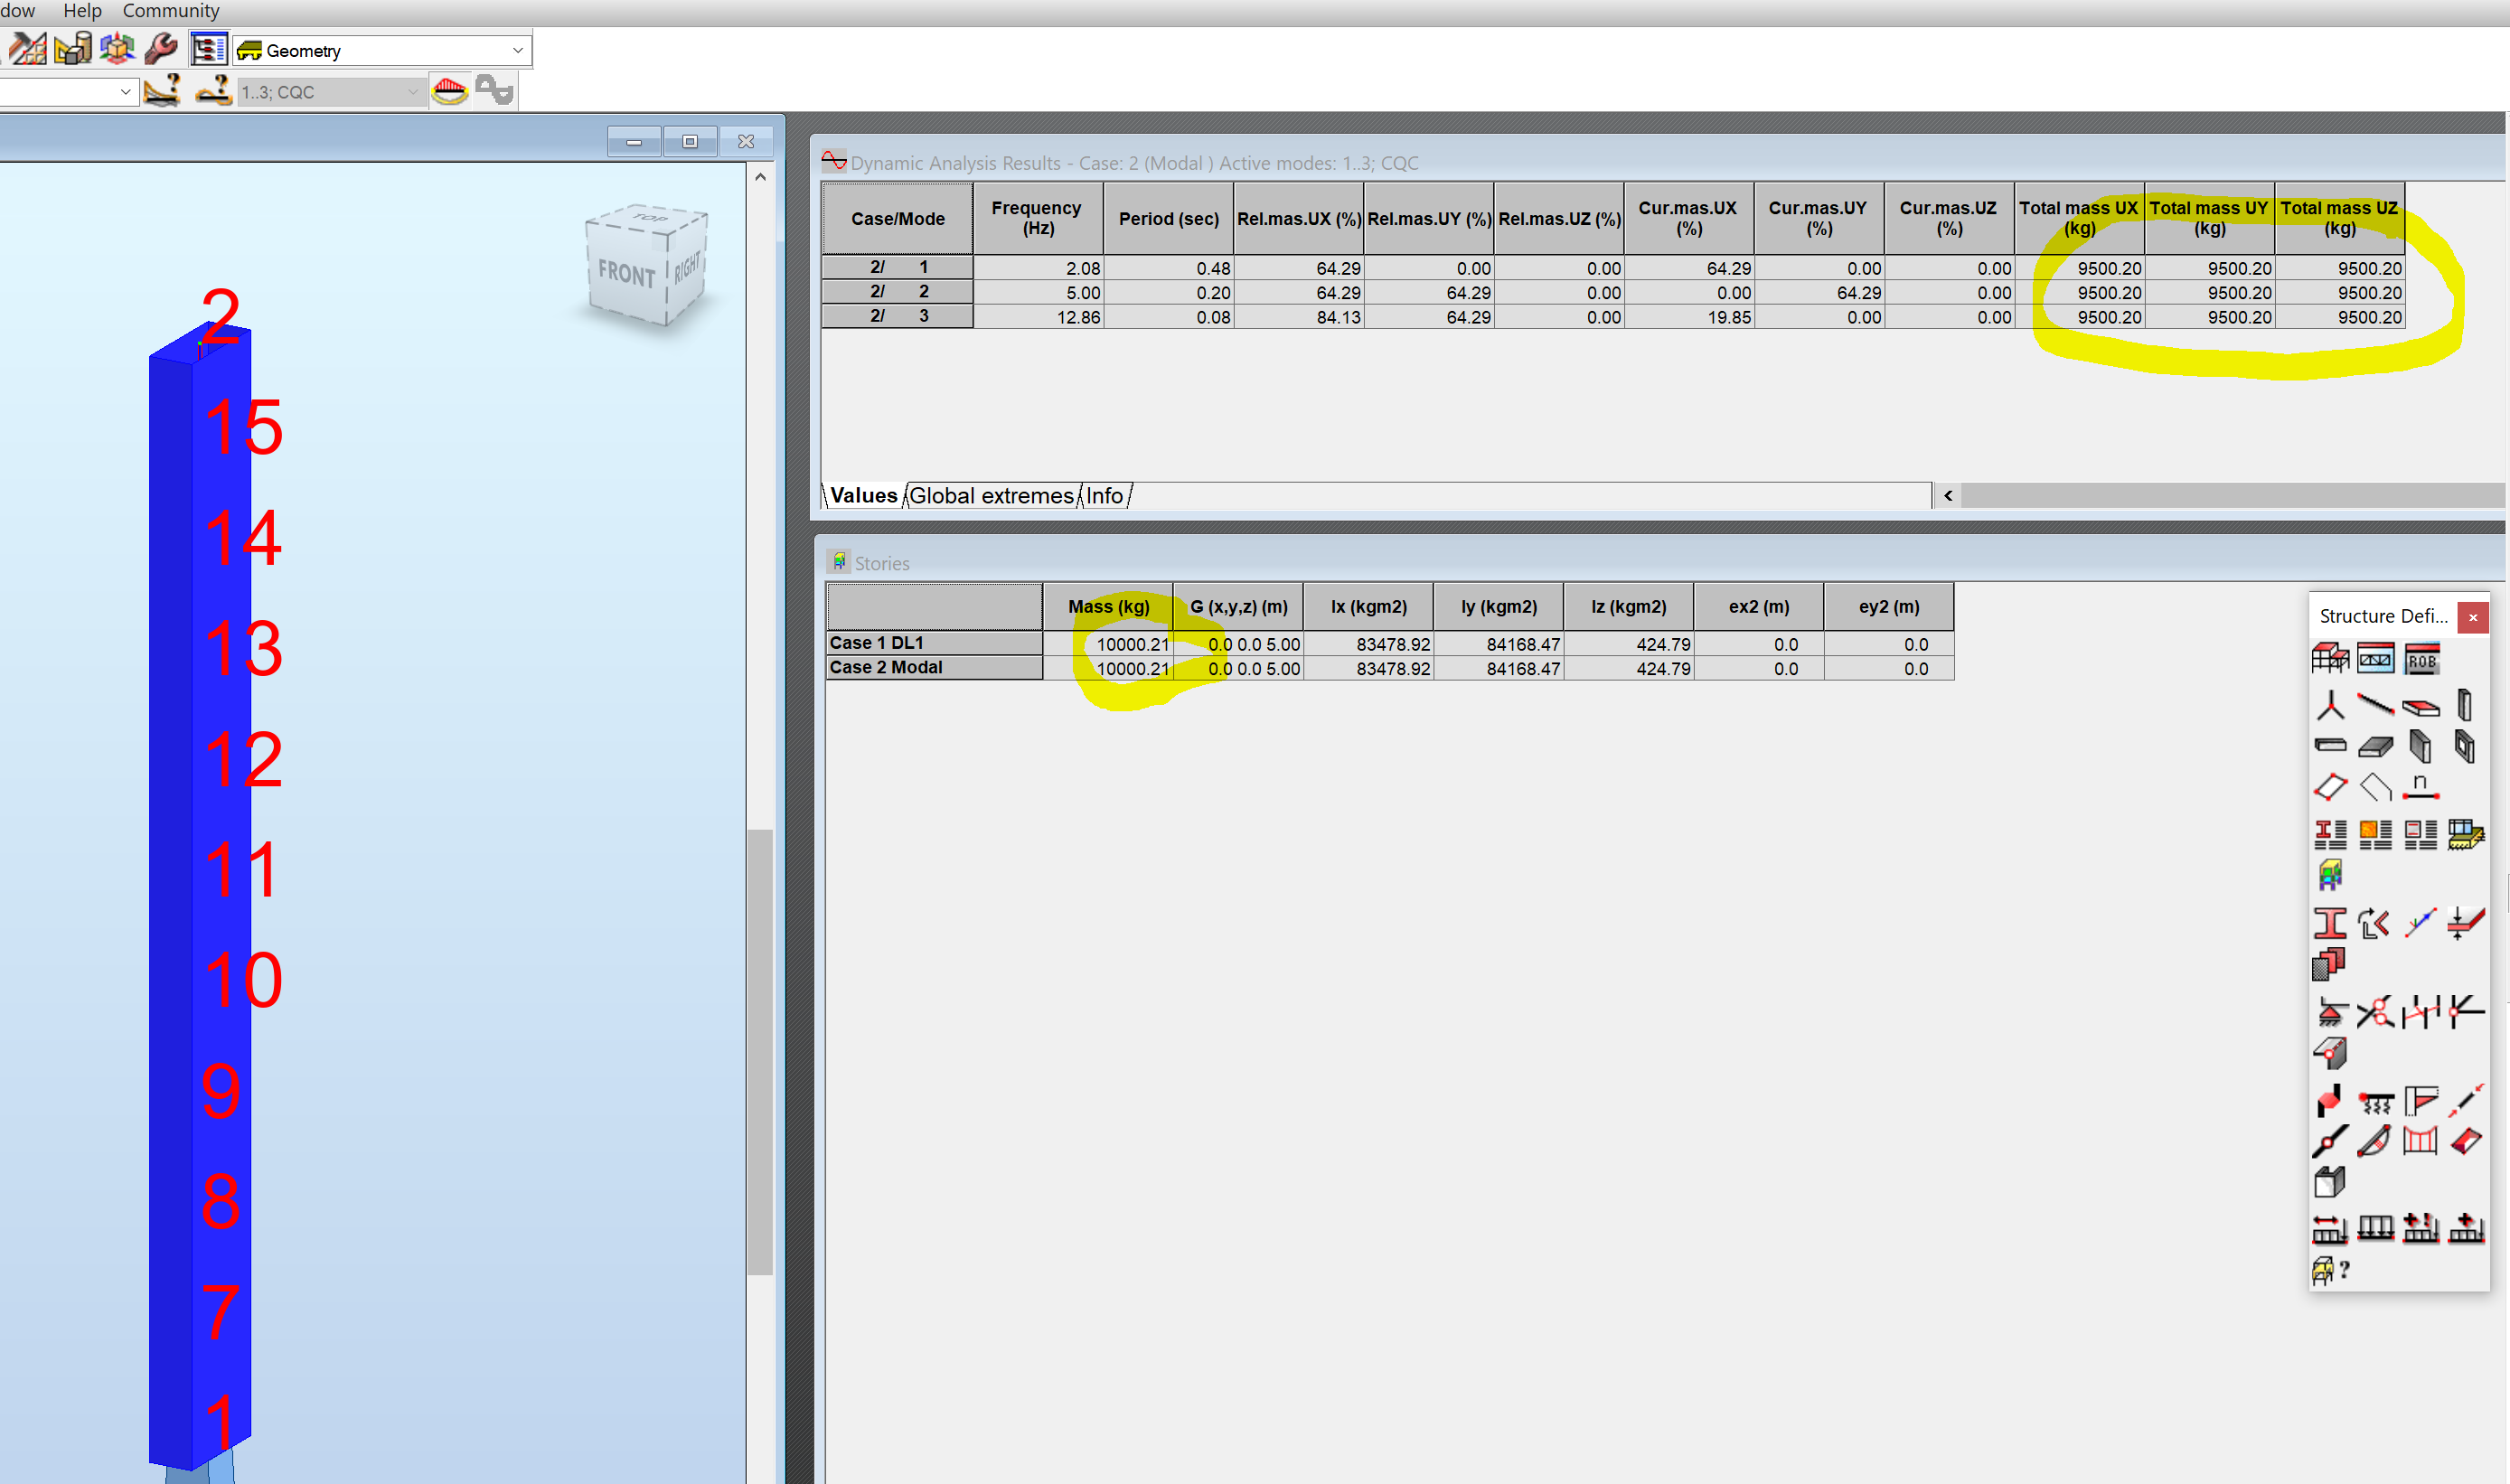The height and width of the screenshot is (1484, 2510).
Task: Open the ROB database icon in Structure Definition
Action: [2422, 659]
